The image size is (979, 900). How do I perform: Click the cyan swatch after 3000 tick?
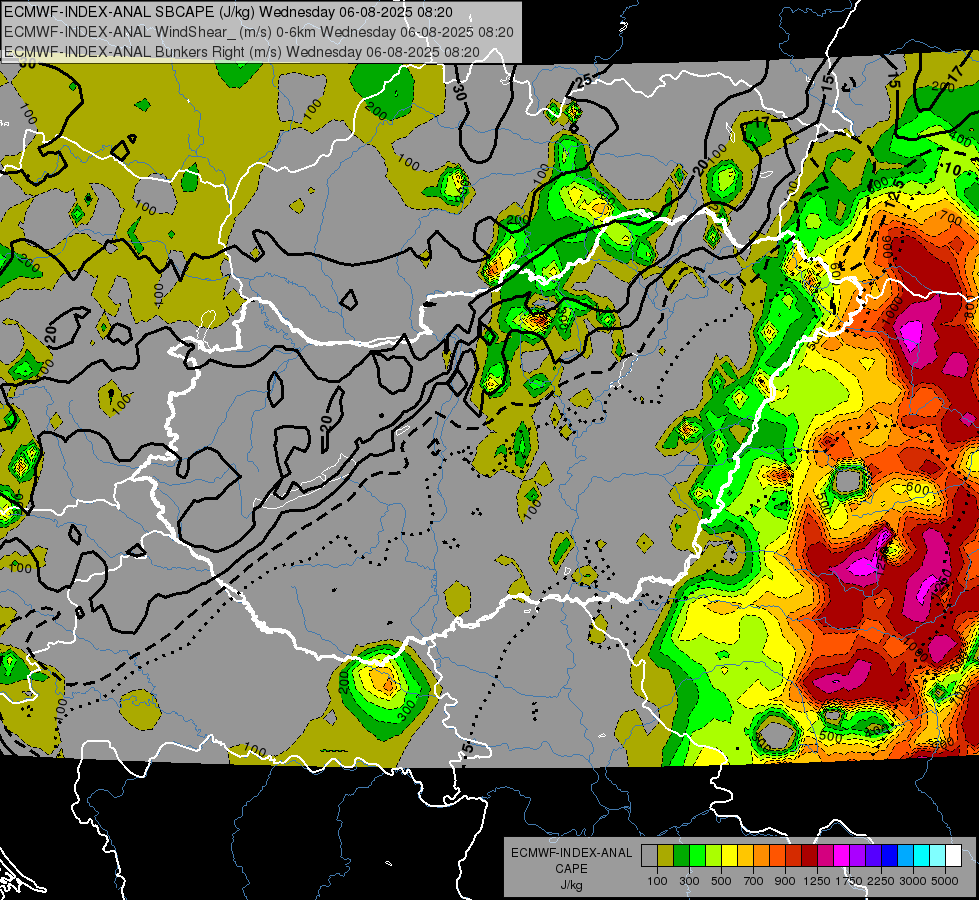[x=922, y=856]
